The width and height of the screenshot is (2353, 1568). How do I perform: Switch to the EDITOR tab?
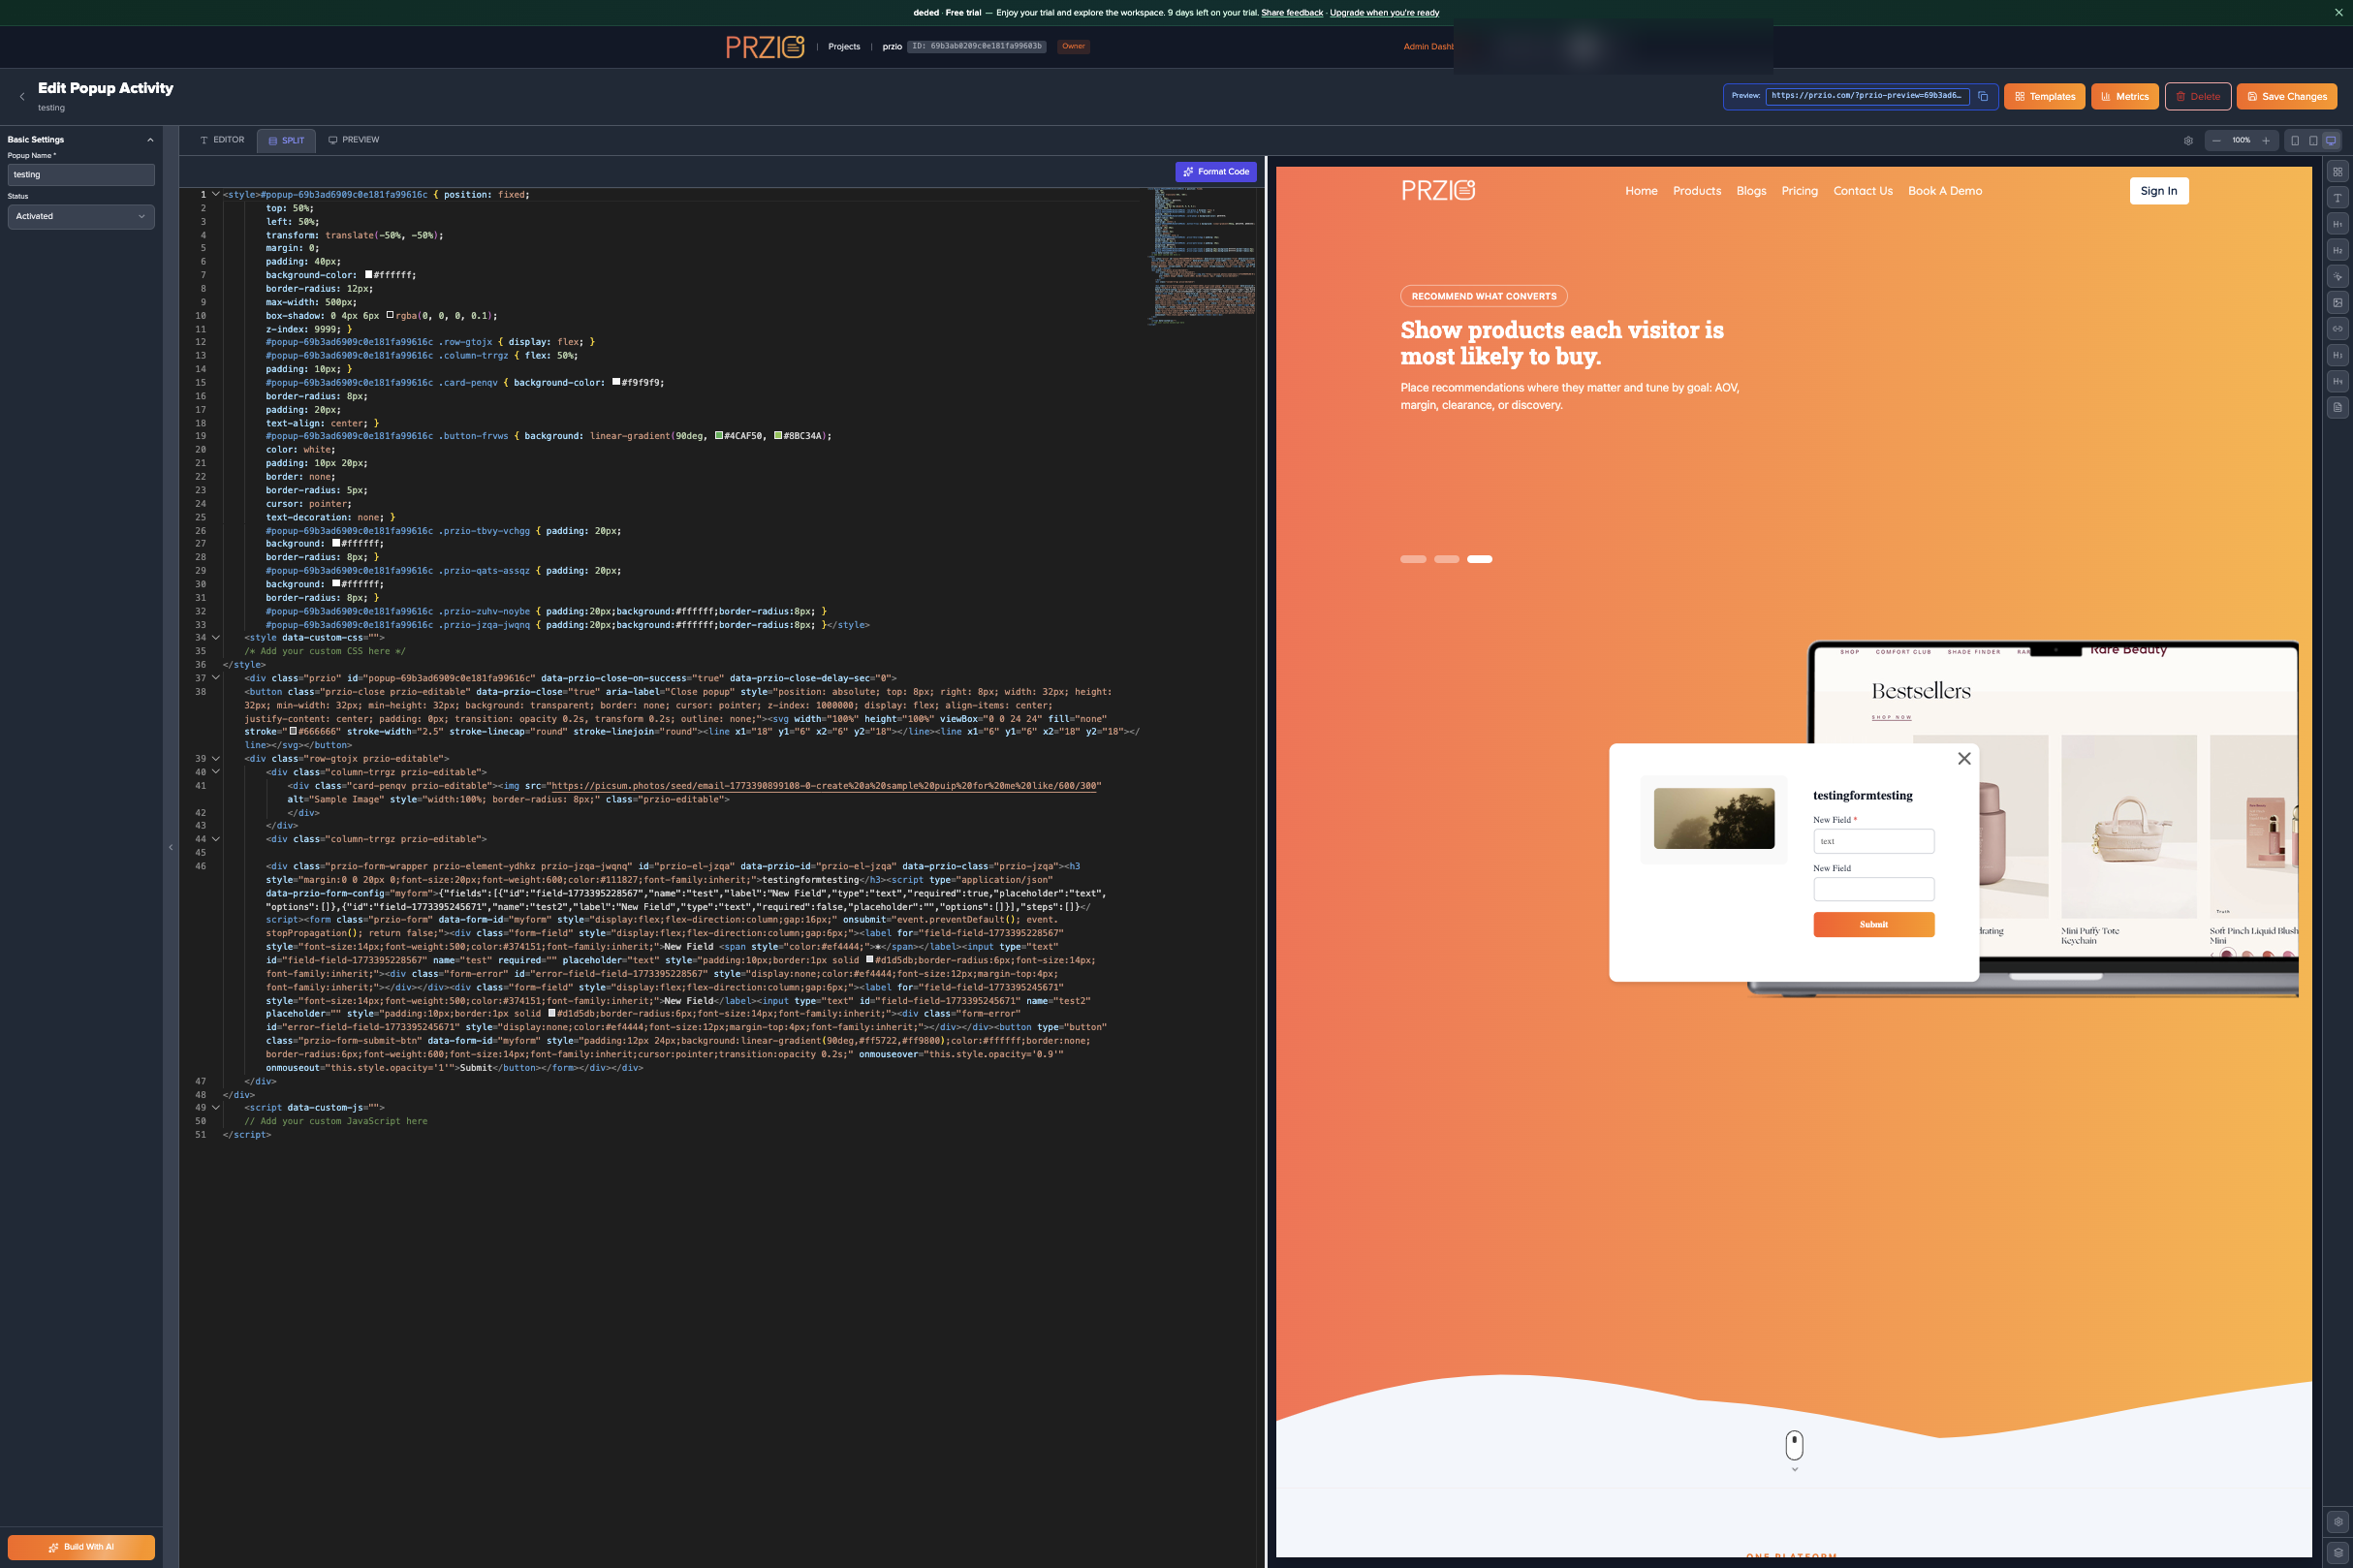point(222,140)
